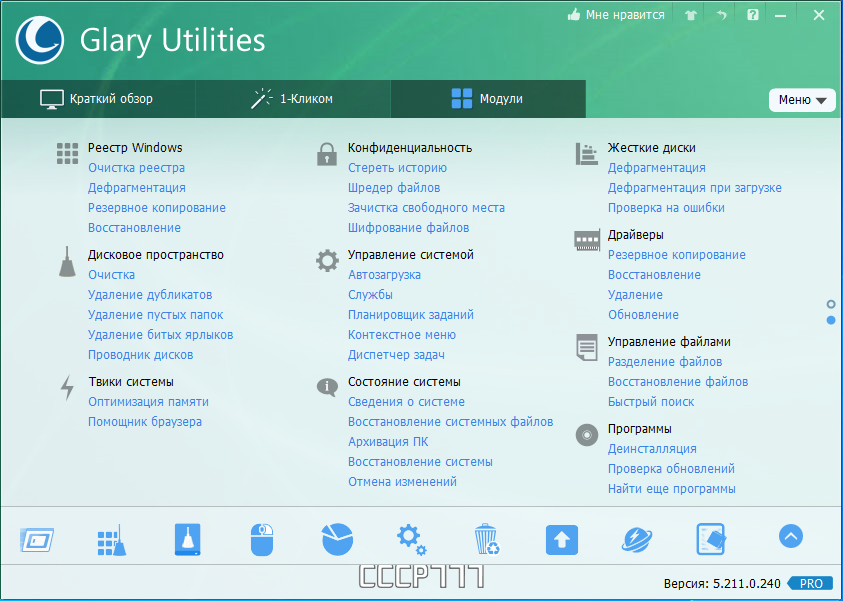Launch disk cleaner icon in bottom toolbar
The image size is (843, 601).
[188, 539]
